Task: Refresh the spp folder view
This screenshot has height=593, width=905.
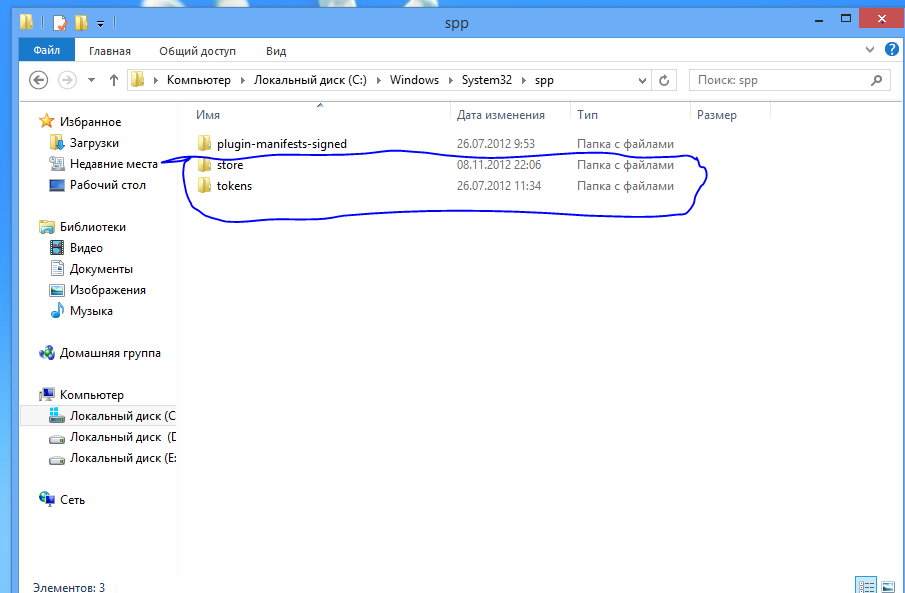Action: pyautogui.click(x=664, y=80)
